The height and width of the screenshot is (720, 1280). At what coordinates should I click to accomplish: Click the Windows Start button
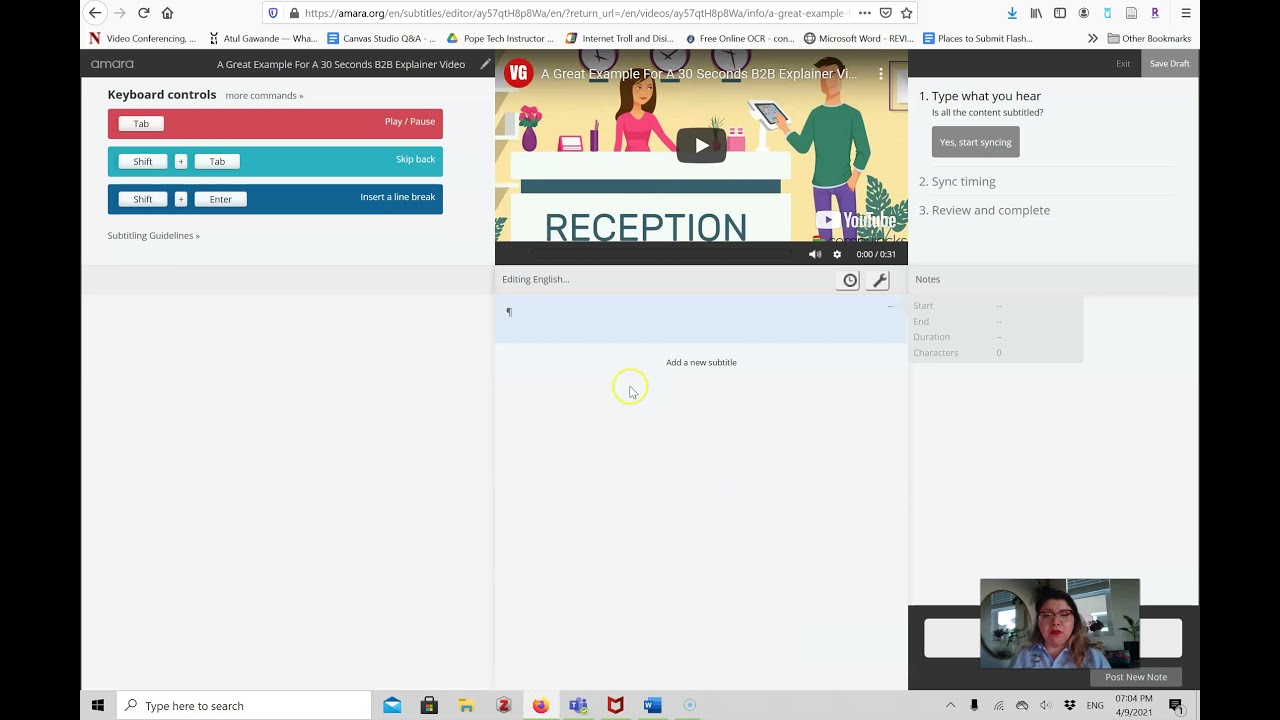(x=98, y=705)
